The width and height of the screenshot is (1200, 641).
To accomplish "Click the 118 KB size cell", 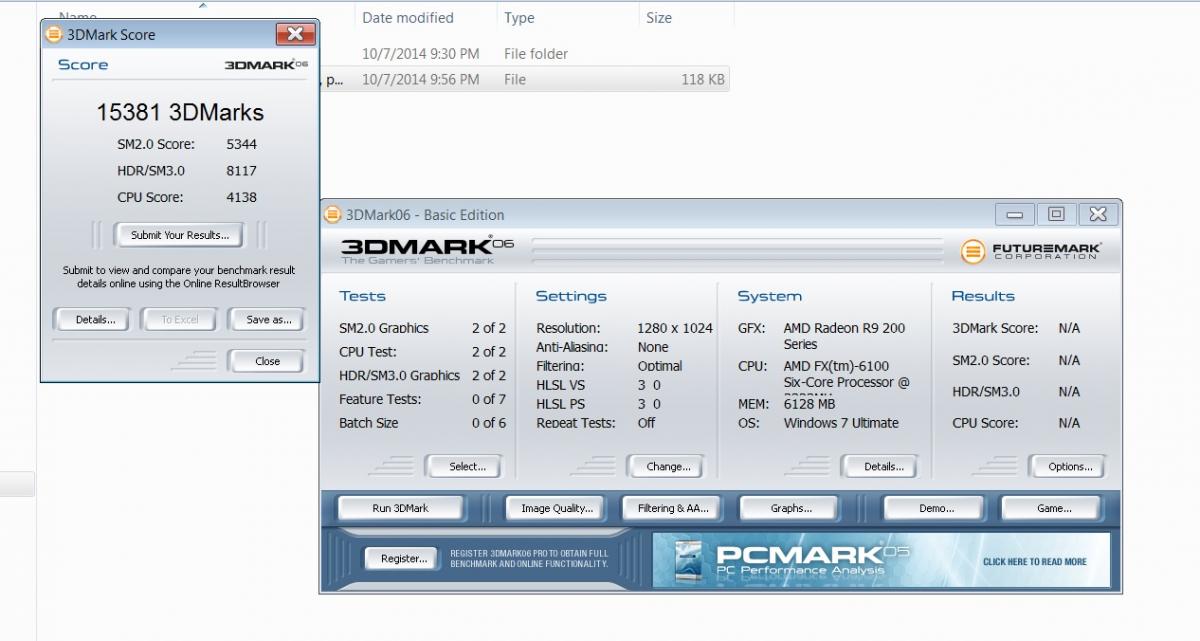I will (703, 79).
